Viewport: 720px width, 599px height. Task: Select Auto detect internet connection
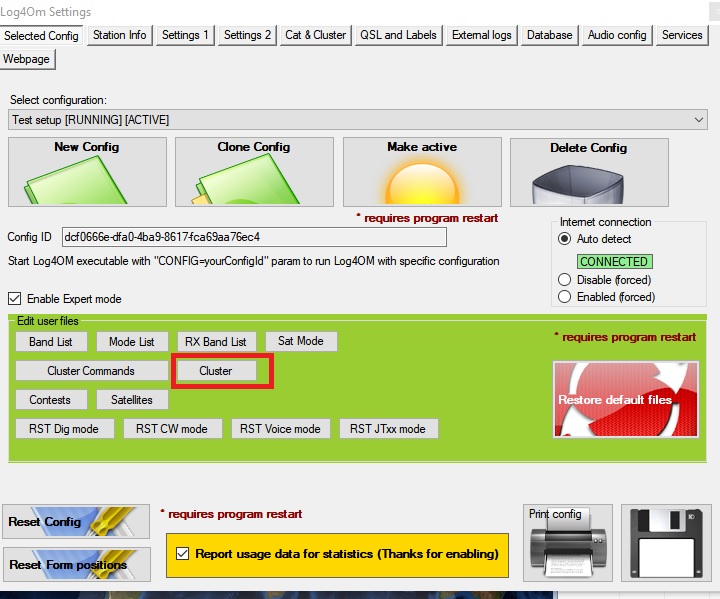[564, 239]
